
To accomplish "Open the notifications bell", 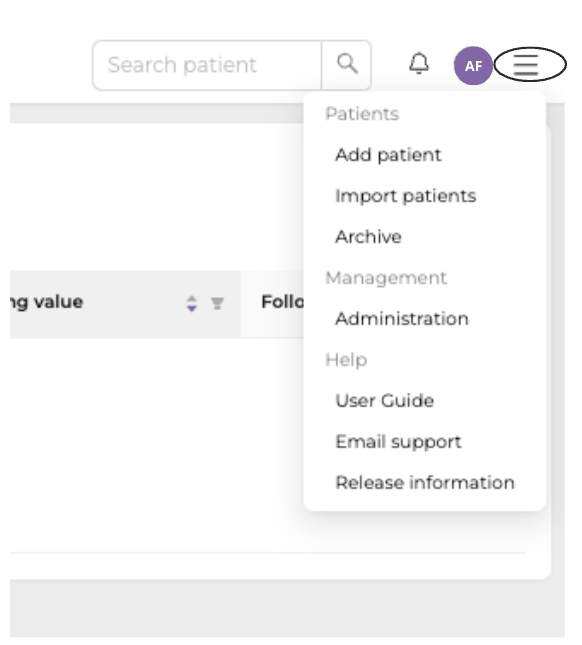I will [419, 64].
